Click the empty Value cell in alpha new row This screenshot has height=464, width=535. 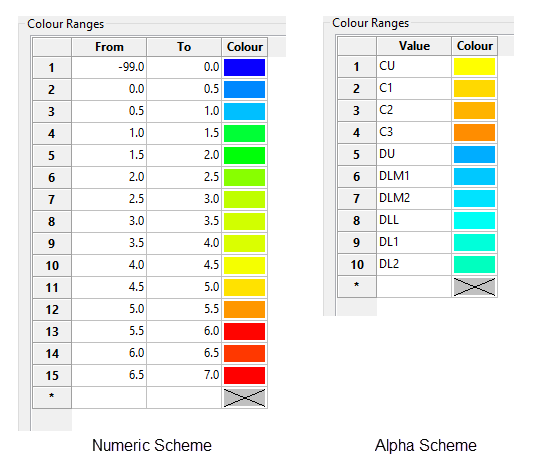[x=414, y=286]
